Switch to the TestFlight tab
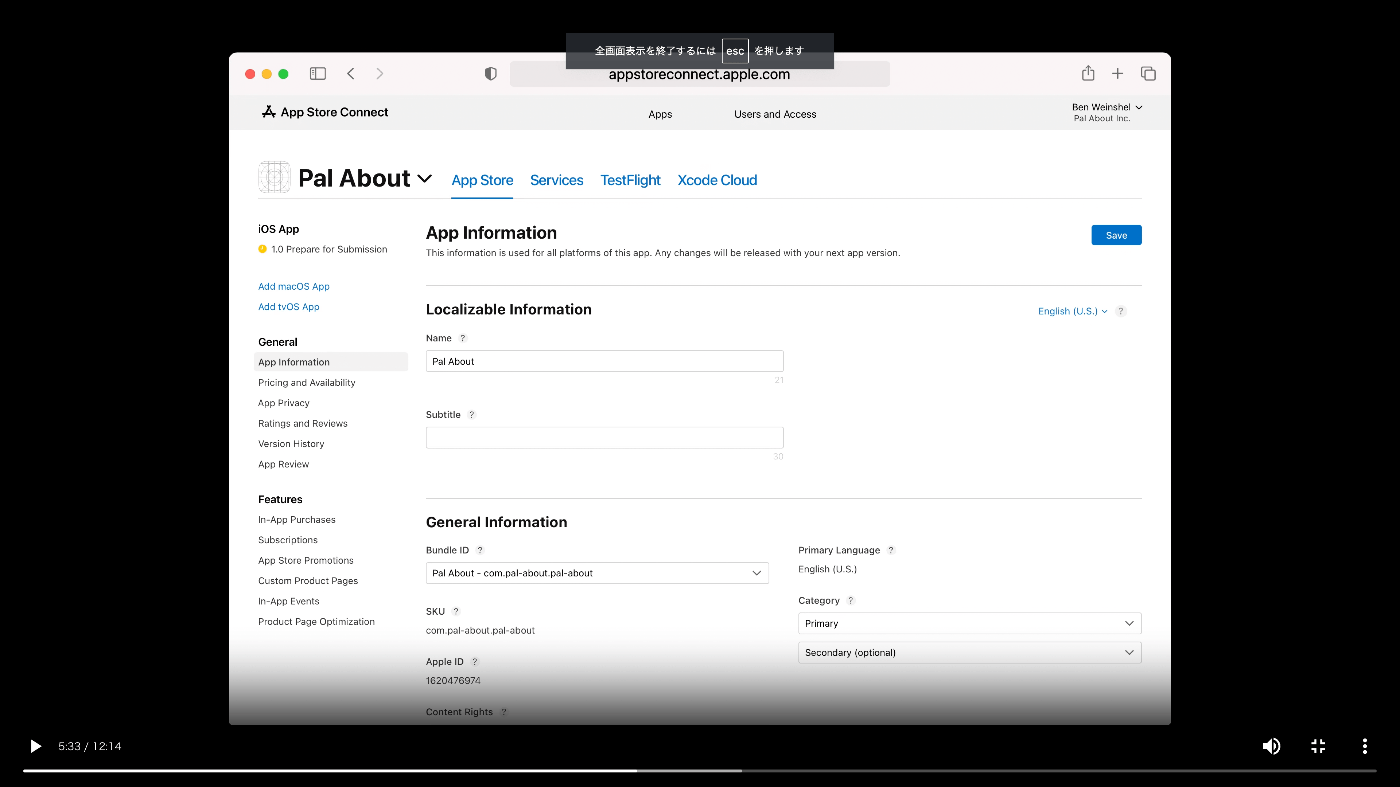The height and width of the screenshot is (787, 1400). [x=630, y=180]
